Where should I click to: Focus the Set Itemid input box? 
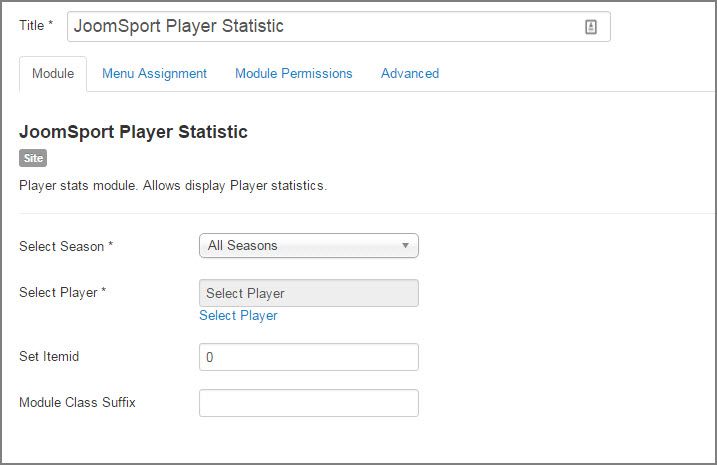[309, 357]
